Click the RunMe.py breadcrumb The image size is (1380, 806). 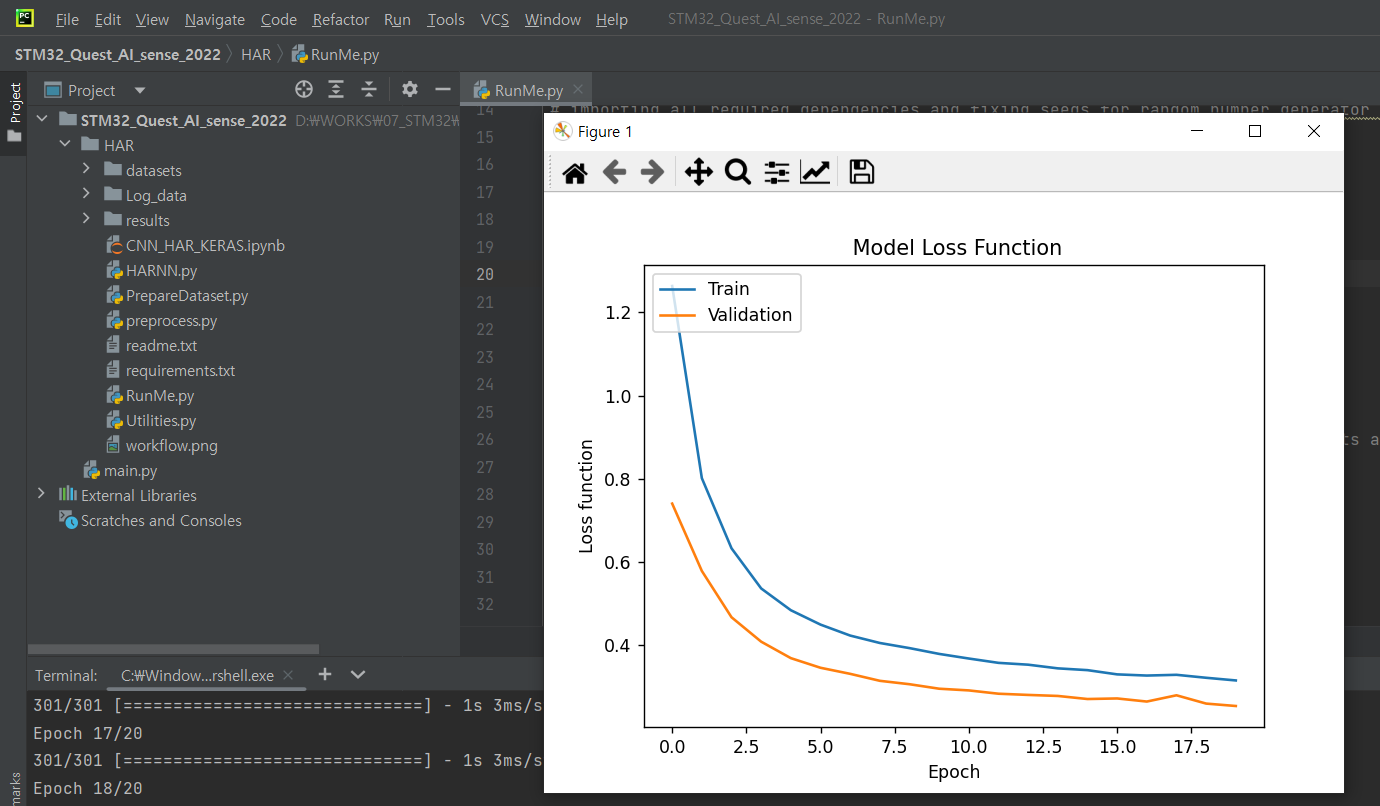pos(335,54)
